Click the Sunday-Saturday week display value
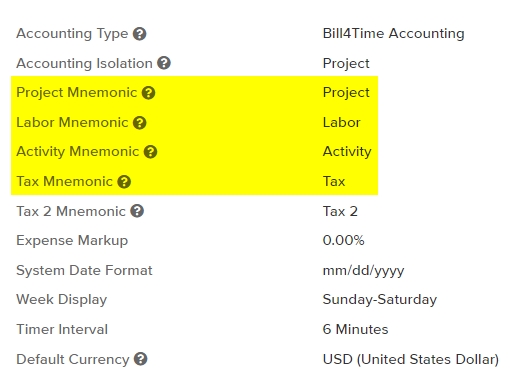Viewport: 518px width, 386px height. (380, 299)
